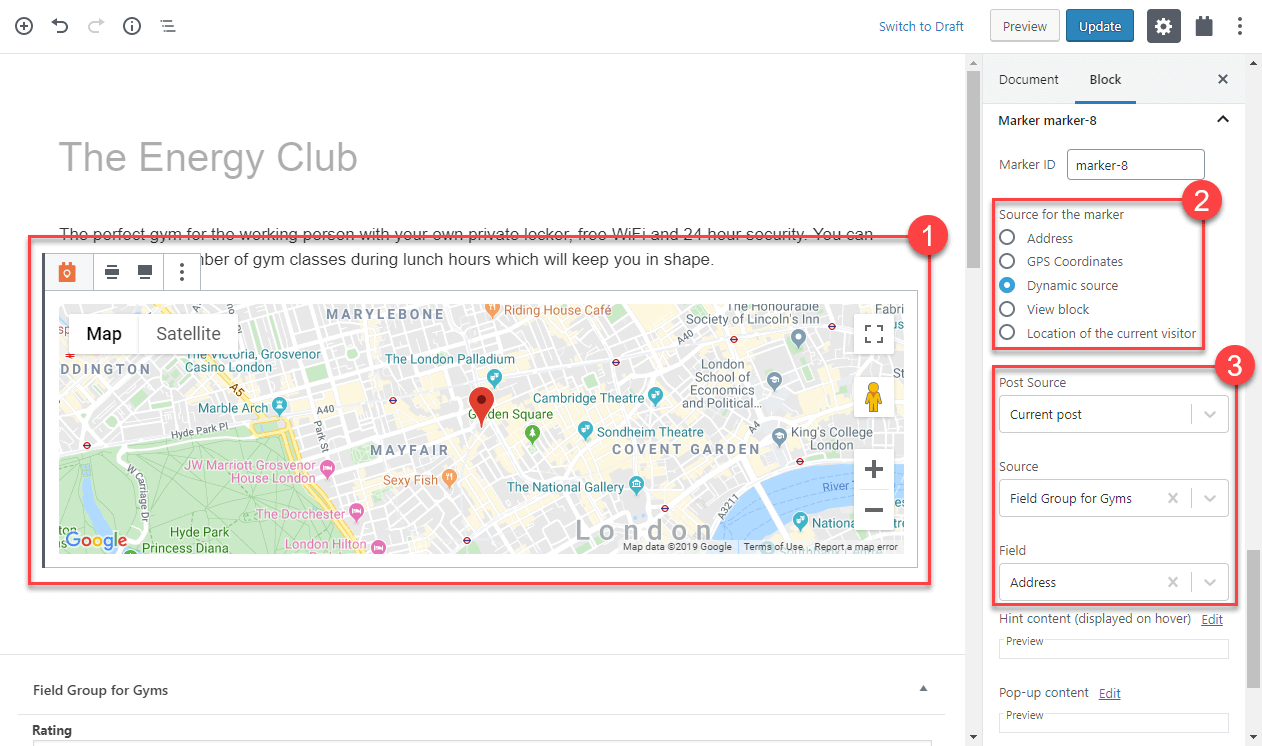Click the editor vertical scrollbar thumb
Viewport: 1262px width, 746px height.
(x=972, y=170)
